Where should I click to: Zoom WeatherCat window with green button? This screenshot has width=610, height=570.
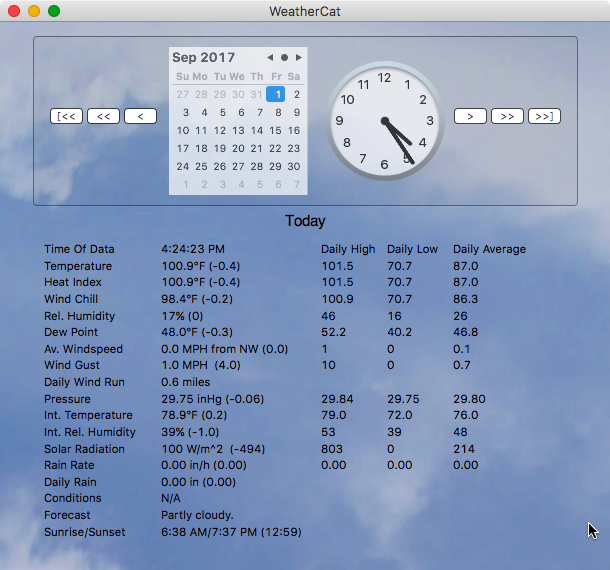tap(54, 11)
